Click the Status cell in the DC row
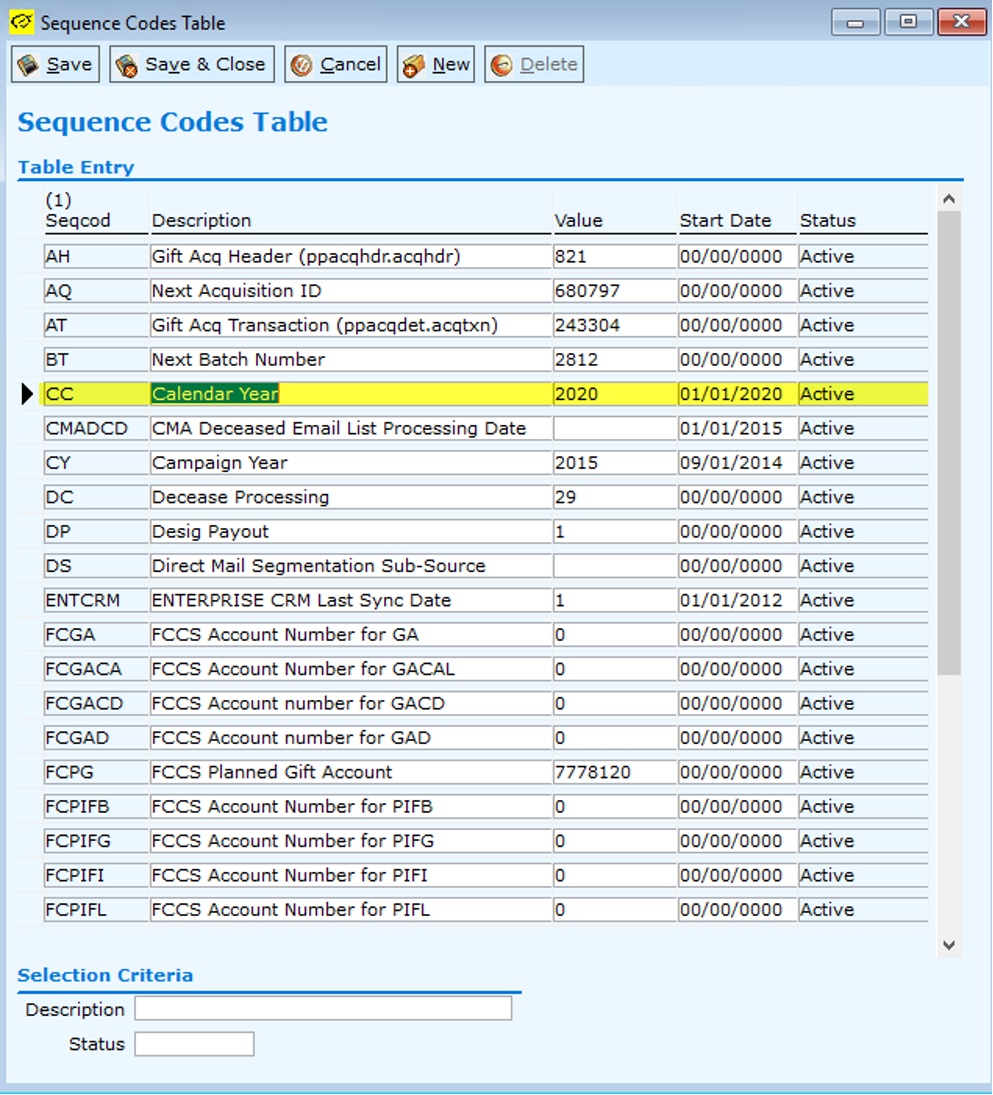Image resolution: width=993 pixels, height=1095 pixels. [x=863, y=497]
